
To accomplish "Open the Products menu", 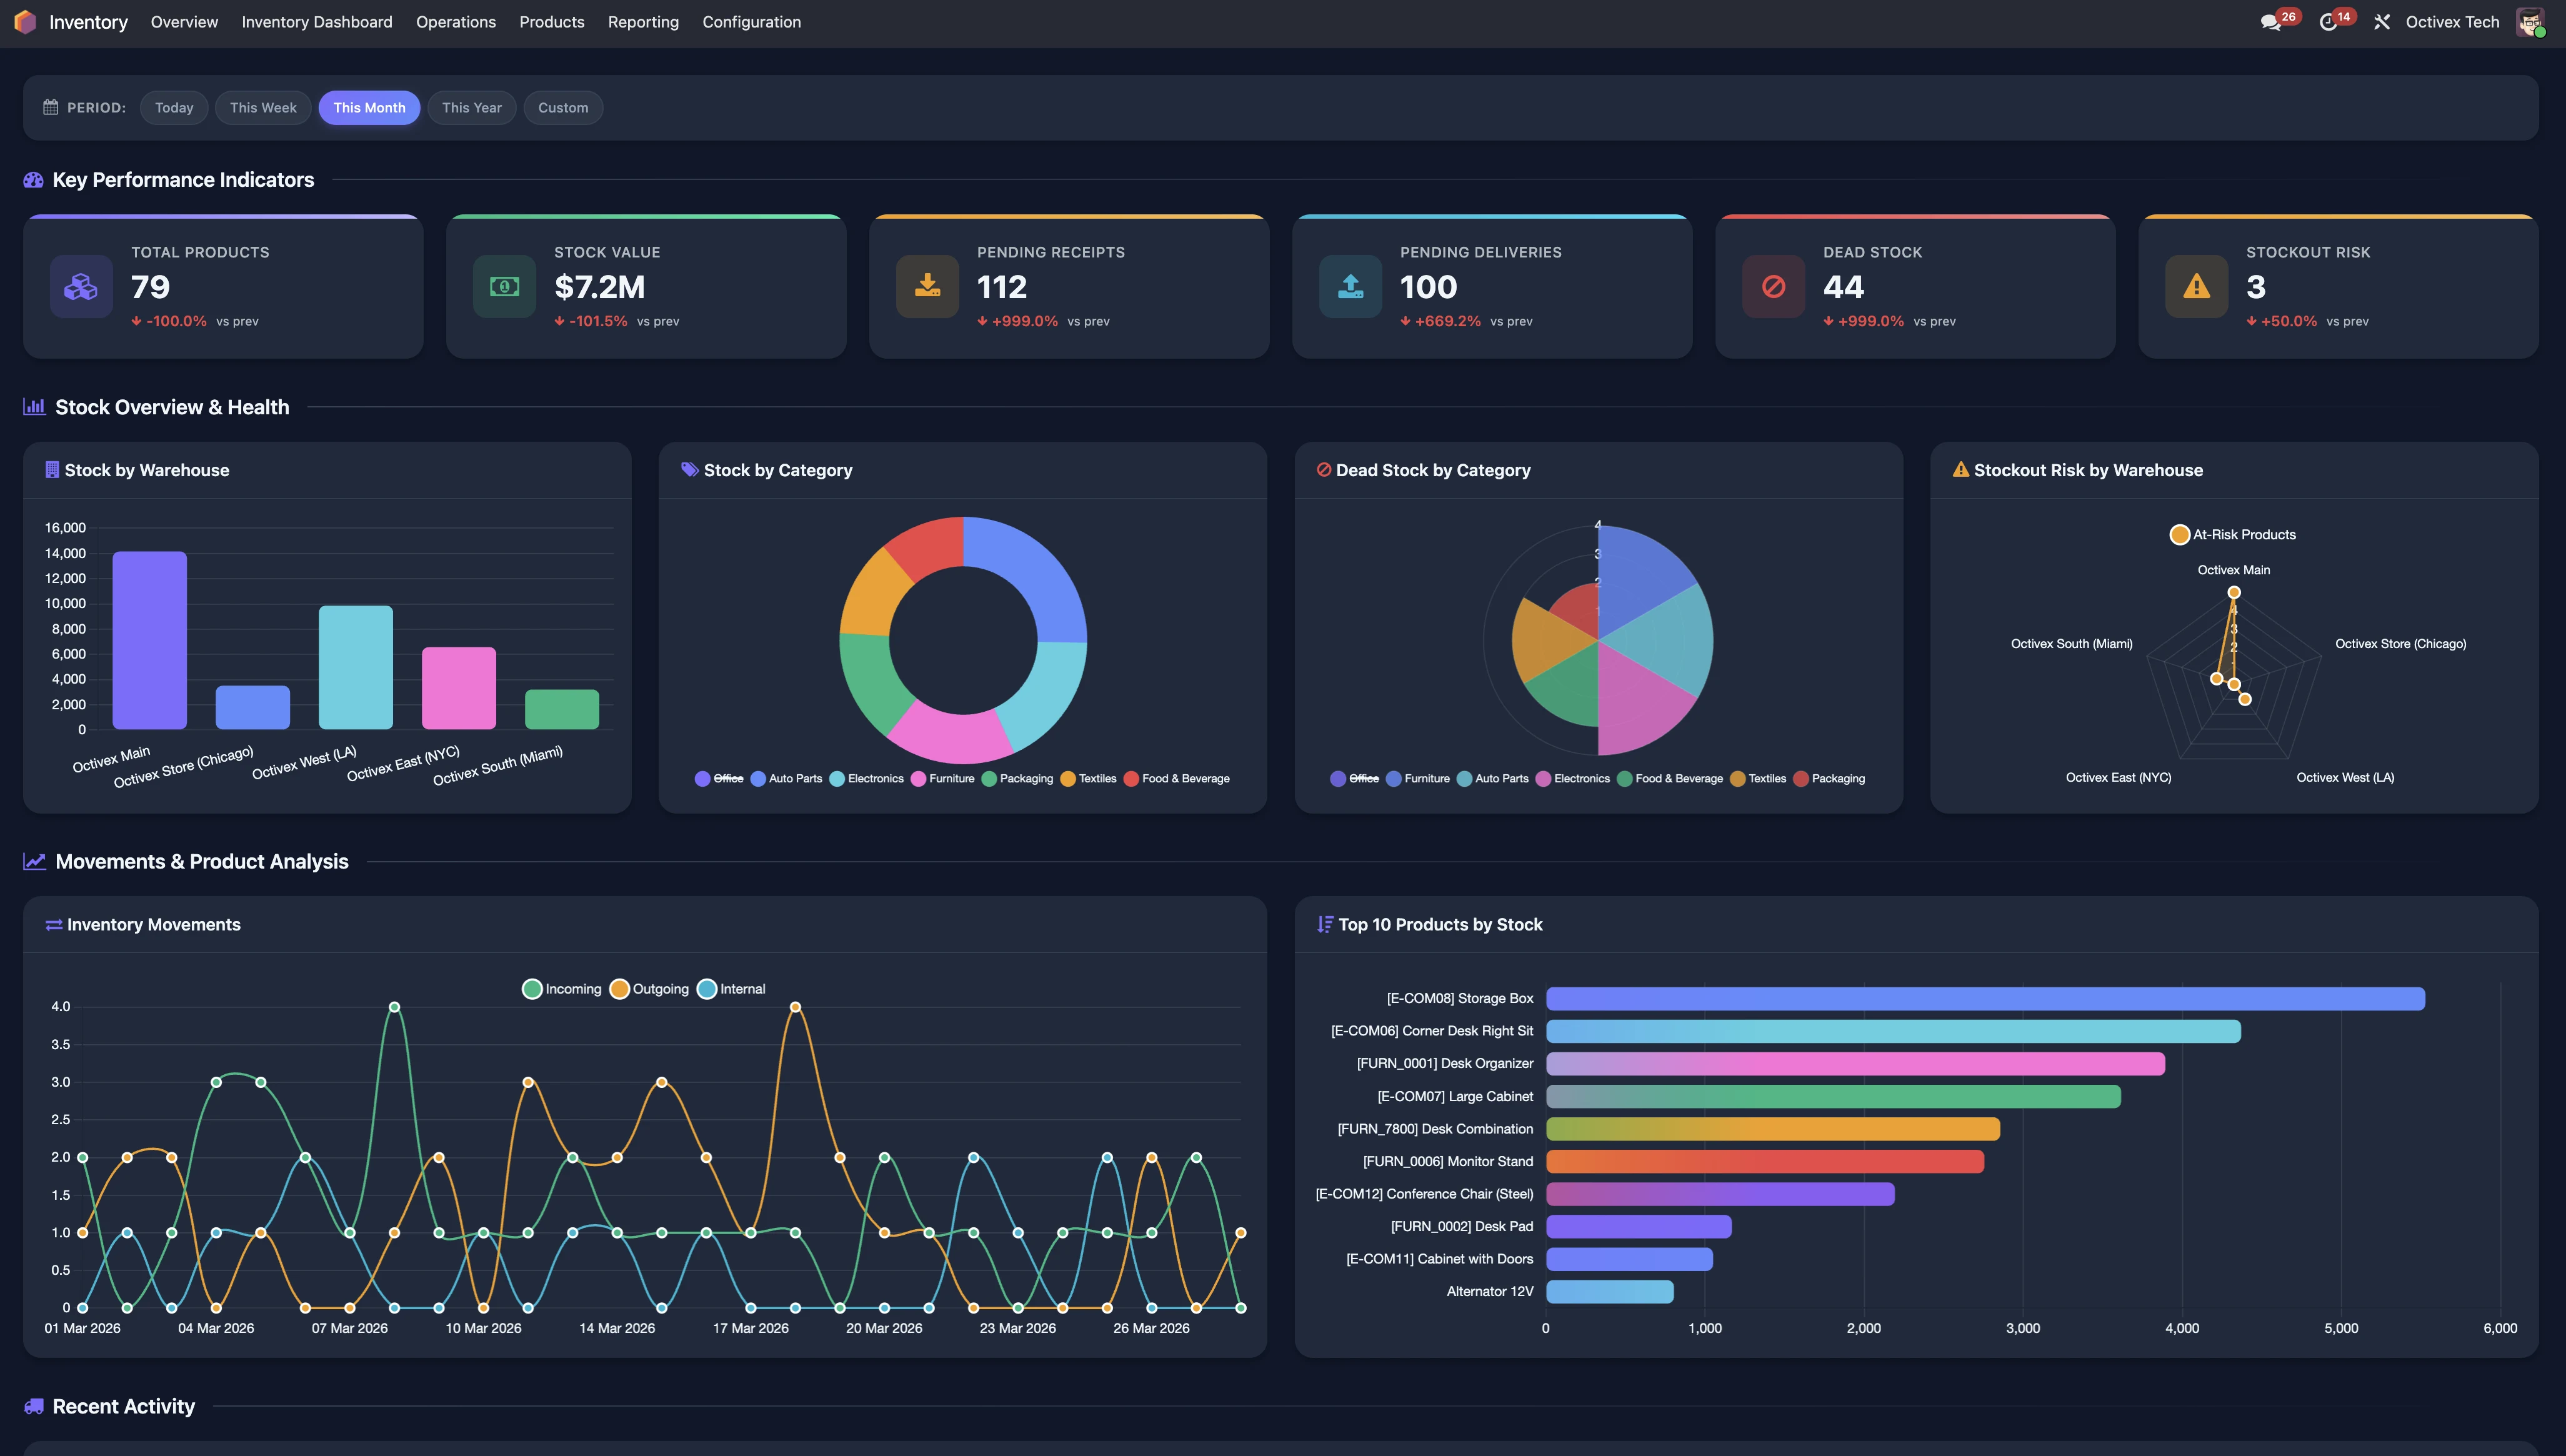I will pos(552,22).
